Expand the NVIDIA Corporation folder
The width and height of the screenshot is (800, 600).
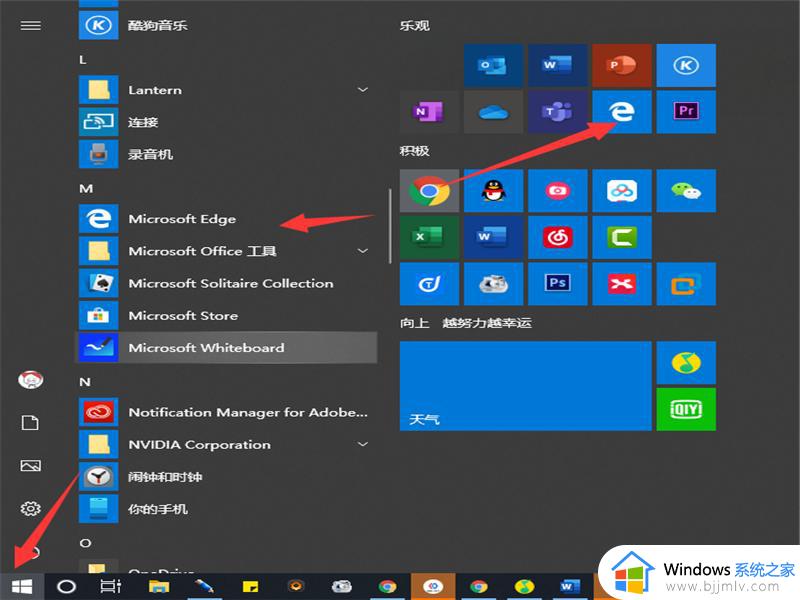click(362, 444)
